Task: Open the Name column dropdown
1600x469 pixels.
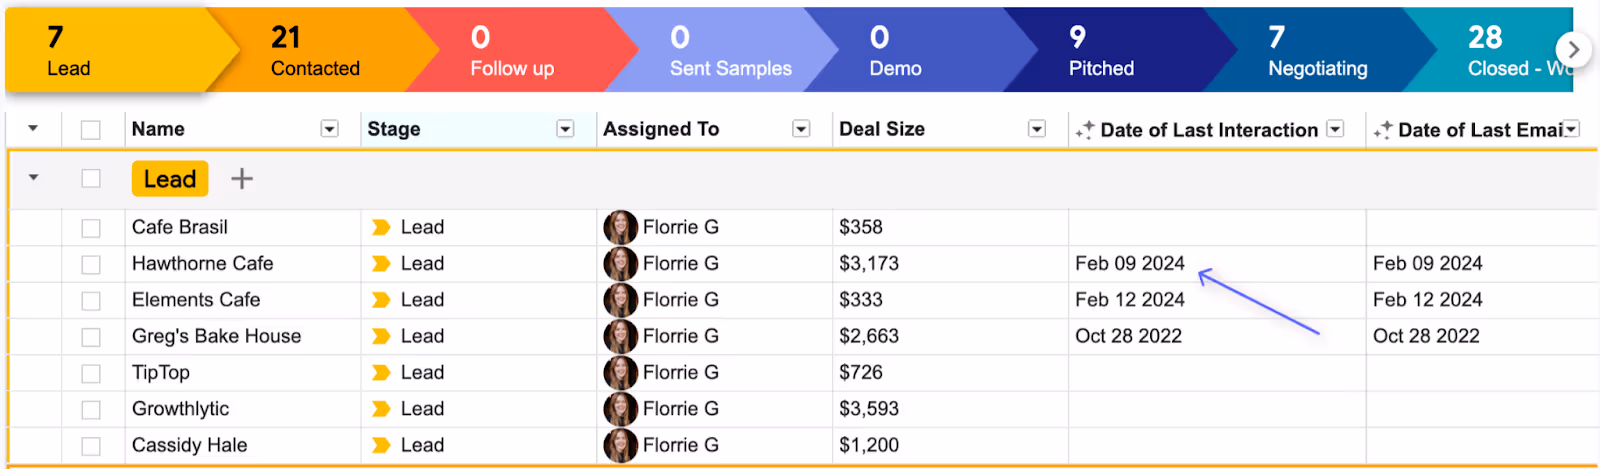Action: click(329, 129)
